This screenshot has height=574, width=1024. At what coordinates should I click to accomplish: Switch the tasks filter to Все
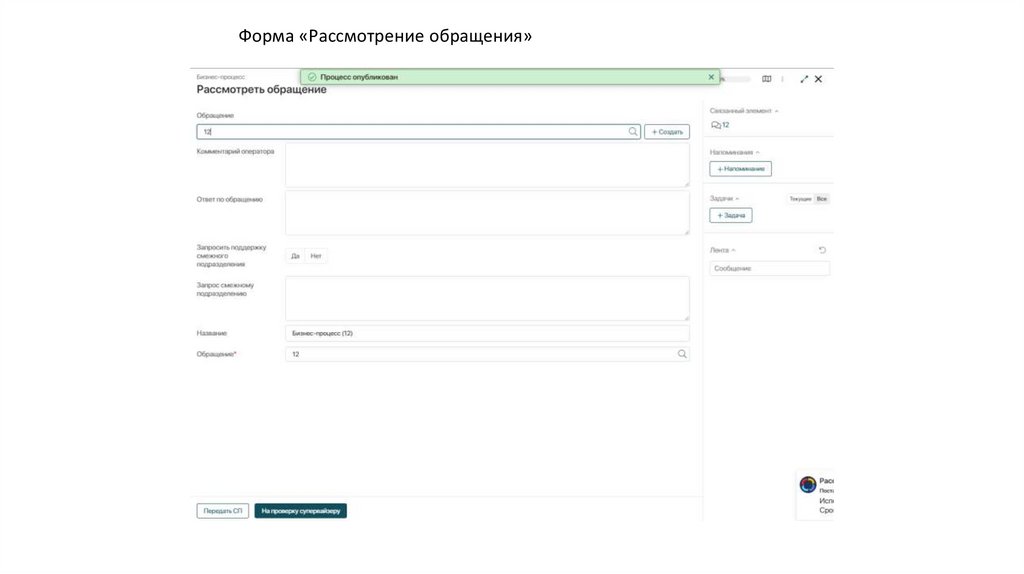[822, 199]
